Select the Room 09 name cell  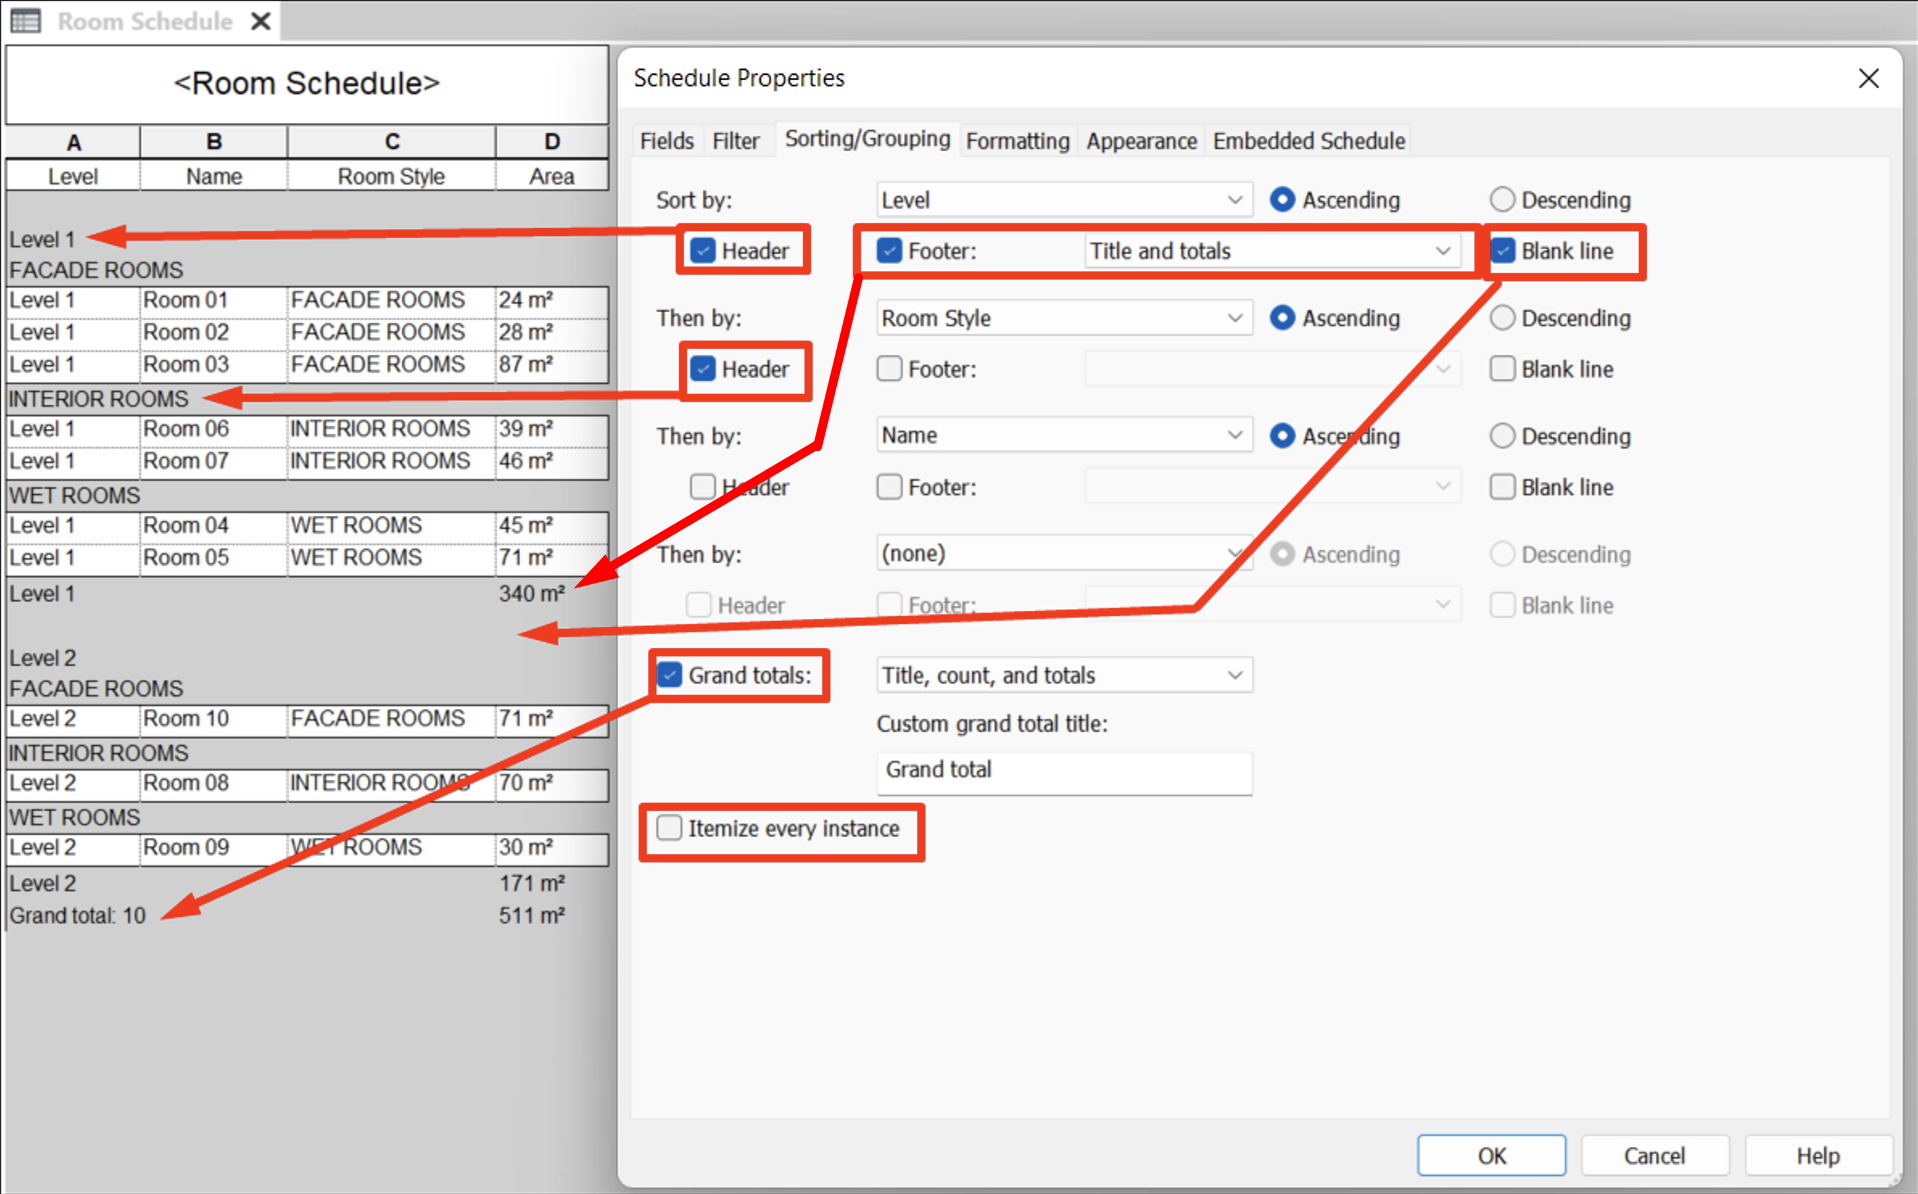coord(214,848)
